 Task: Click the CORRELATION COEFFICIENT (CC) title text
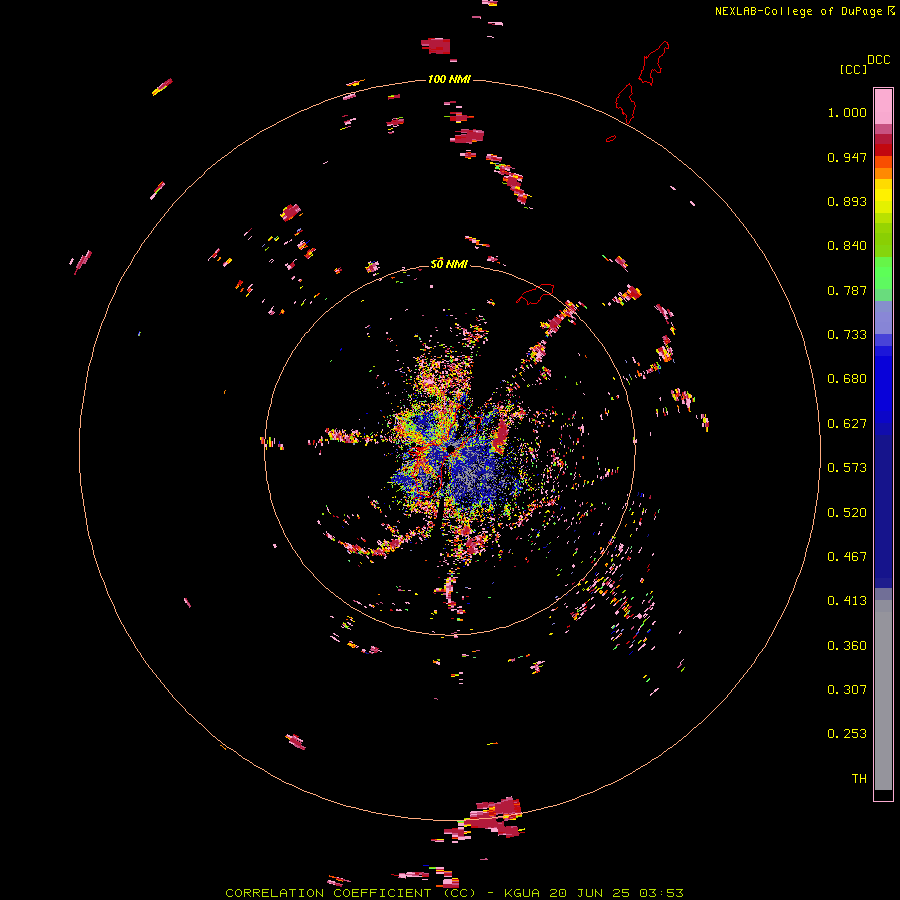(351, 893)
